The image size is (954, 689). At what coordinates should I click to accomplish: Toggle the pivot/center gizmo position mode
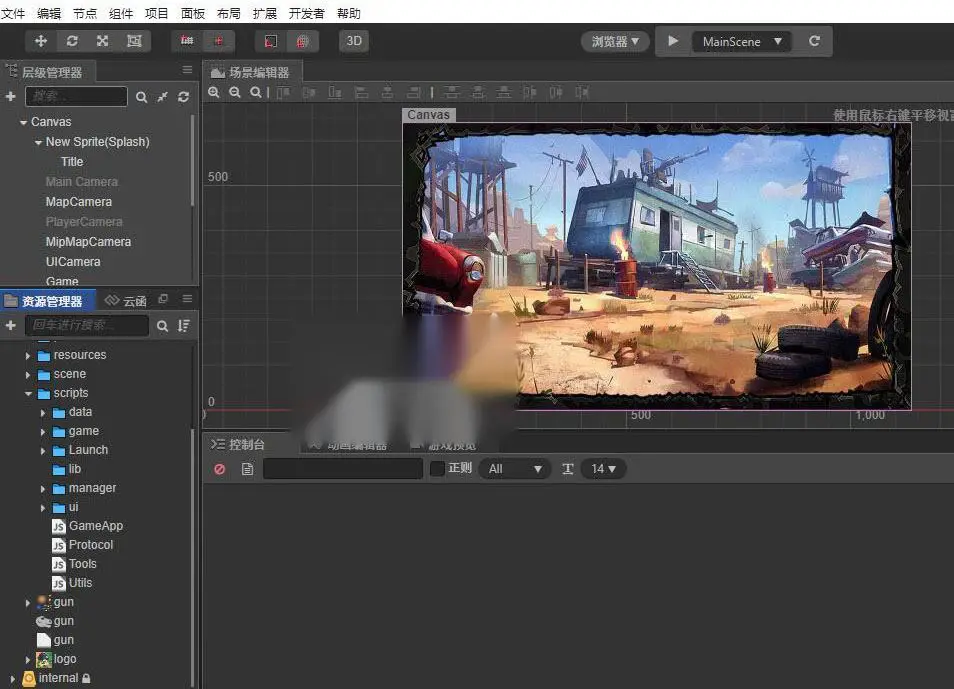pyautogui.click(x=187, y=41)
